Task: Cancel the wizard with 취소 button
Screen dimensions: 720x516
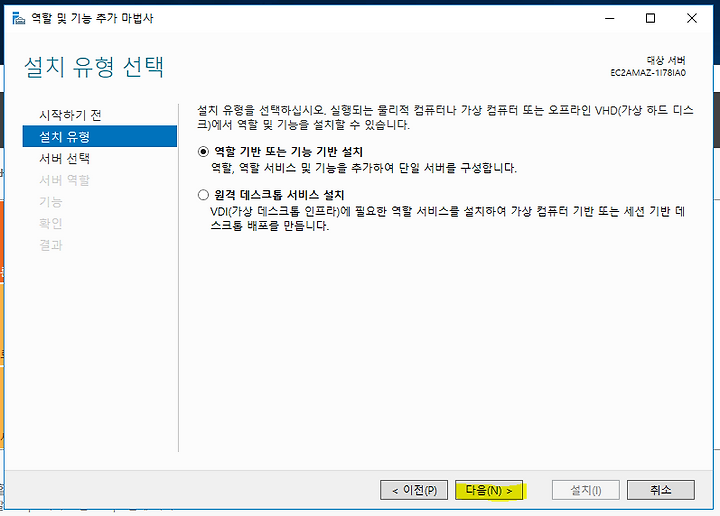Action: [660, 490]
